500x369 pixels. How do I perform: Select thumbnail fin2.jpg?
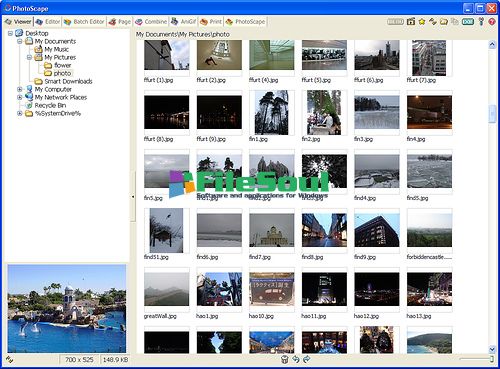click(x=324, y=112)
